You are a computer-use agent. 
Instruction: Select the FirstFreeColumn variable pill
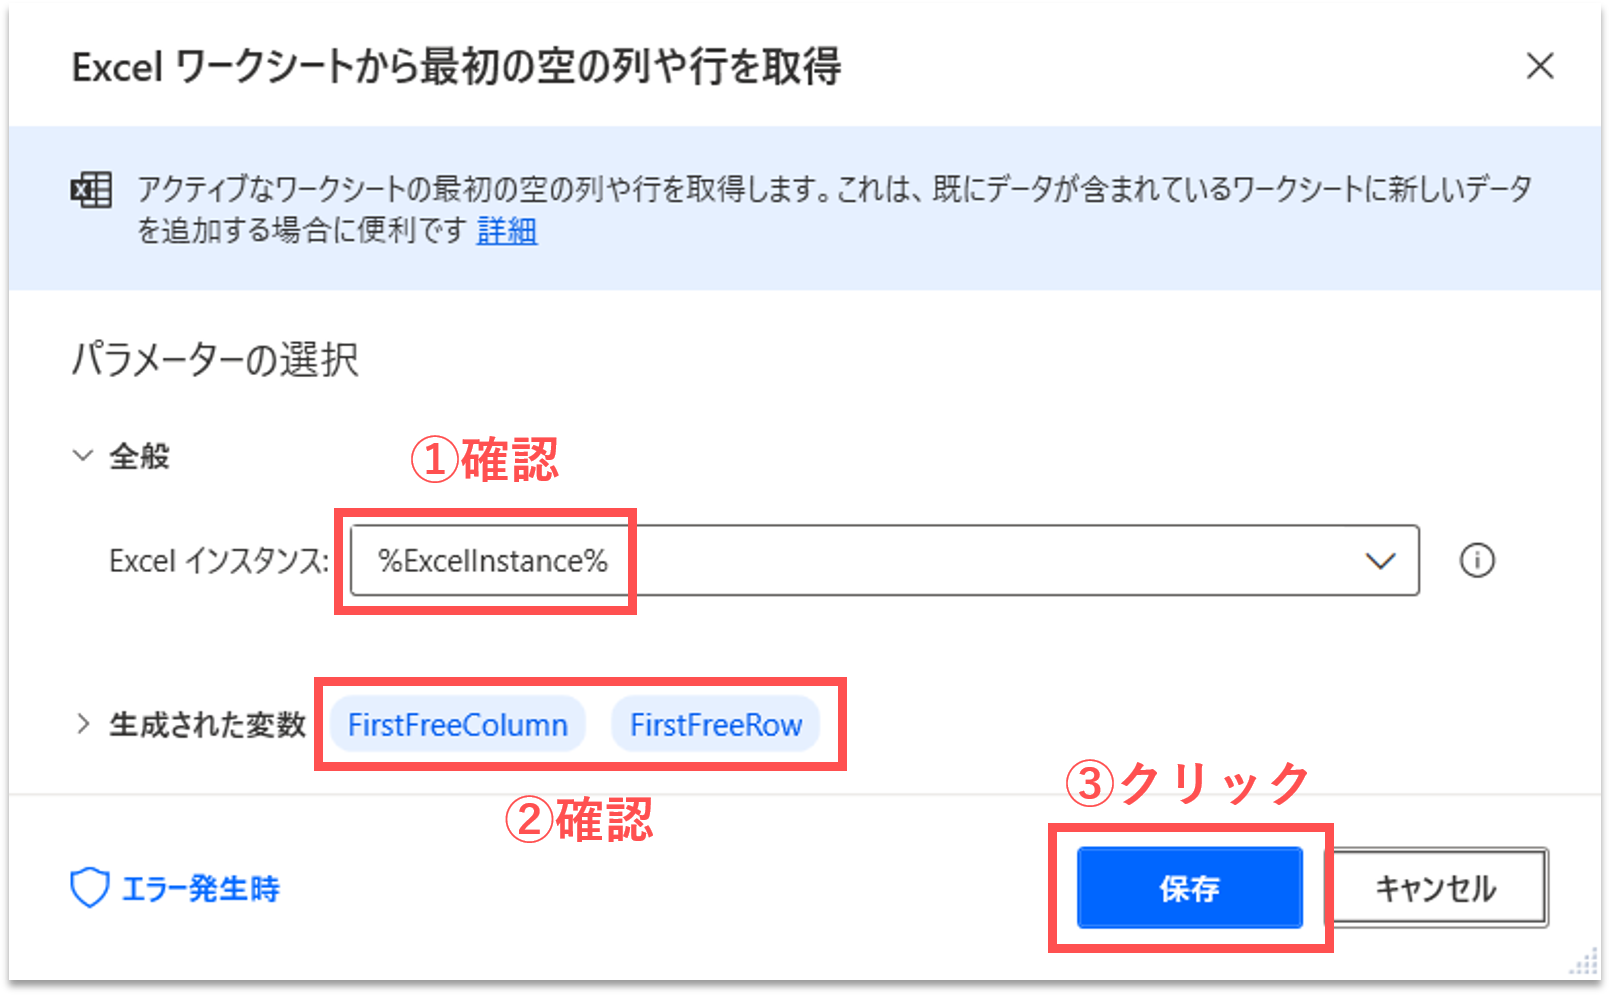pyautogui.click(x=458, y=724)
